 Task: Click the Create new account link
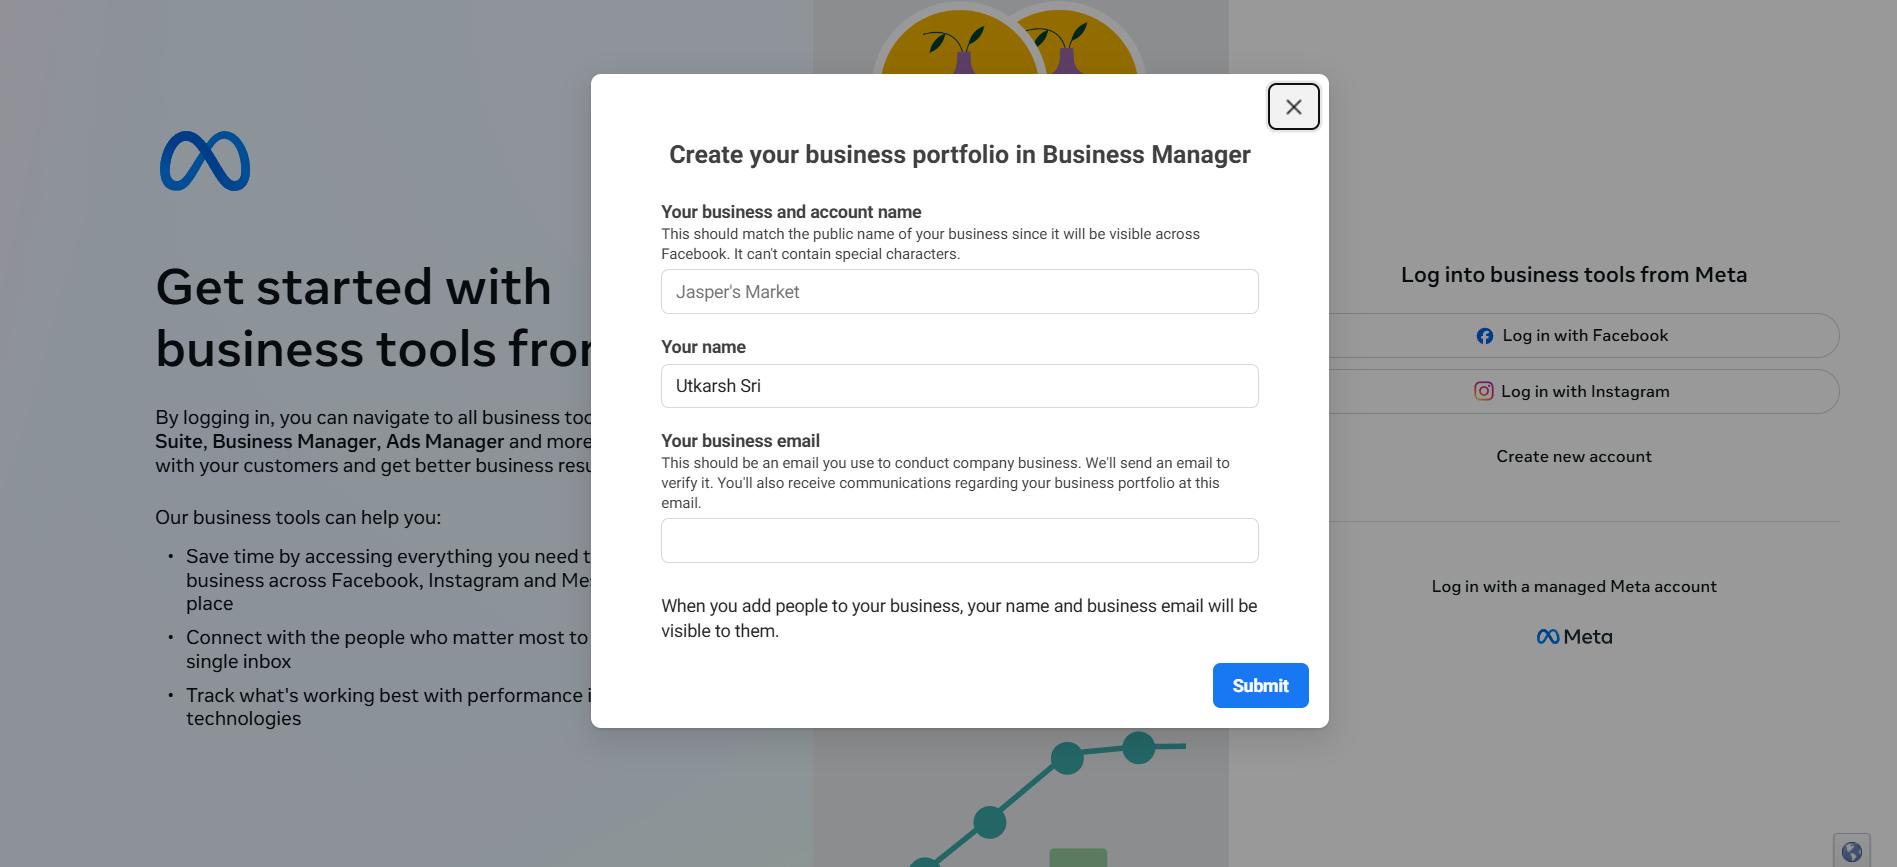1573,456
